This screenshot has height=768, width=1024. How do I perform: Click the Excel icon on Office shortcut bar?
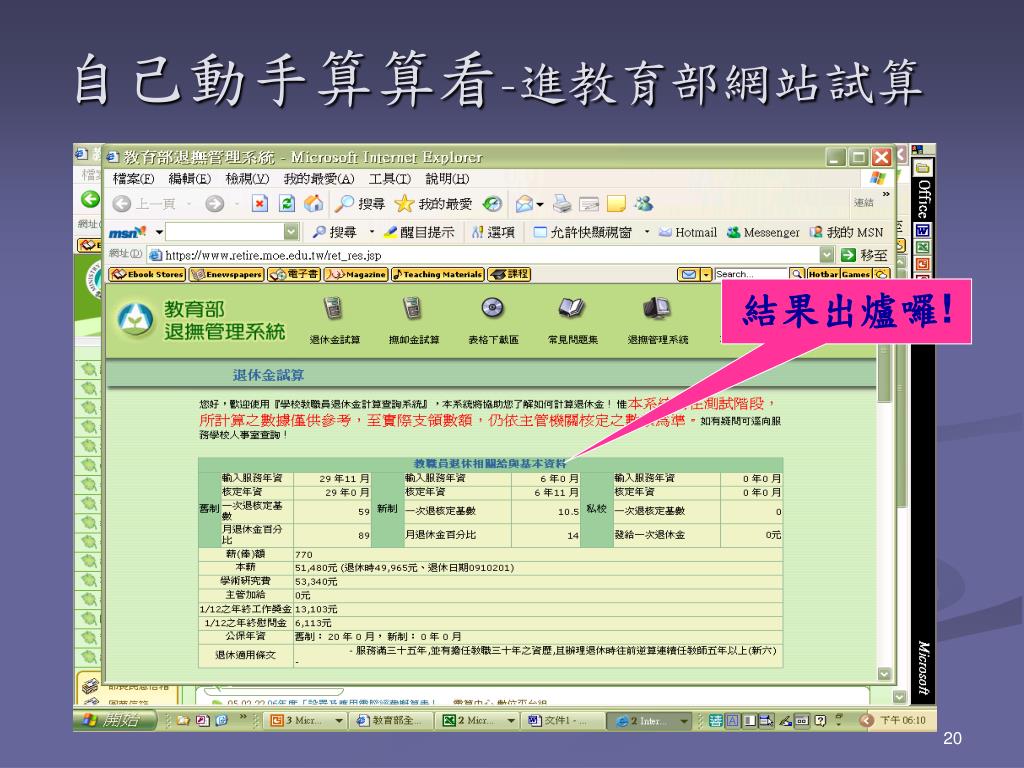[922, 247]
